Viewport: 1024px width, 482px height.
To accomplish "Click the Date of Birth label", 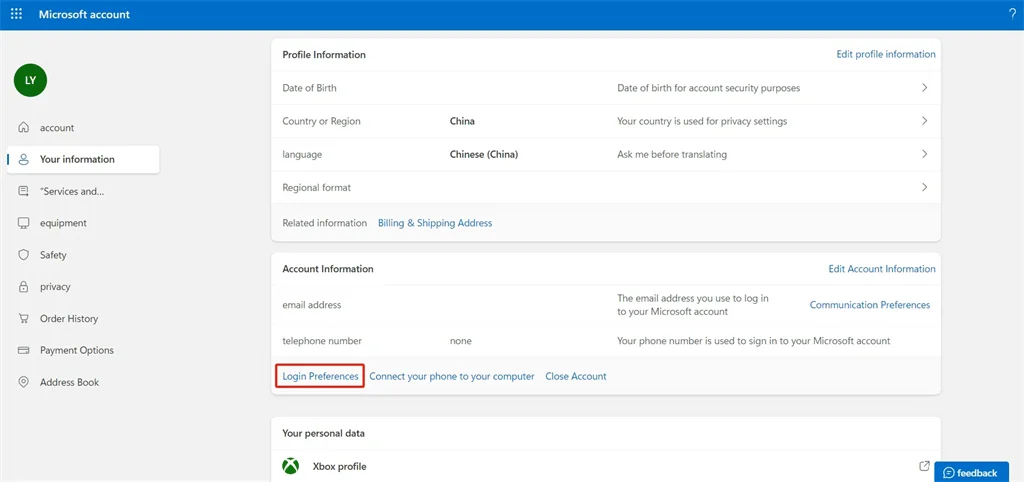I will tap(310, 88).
